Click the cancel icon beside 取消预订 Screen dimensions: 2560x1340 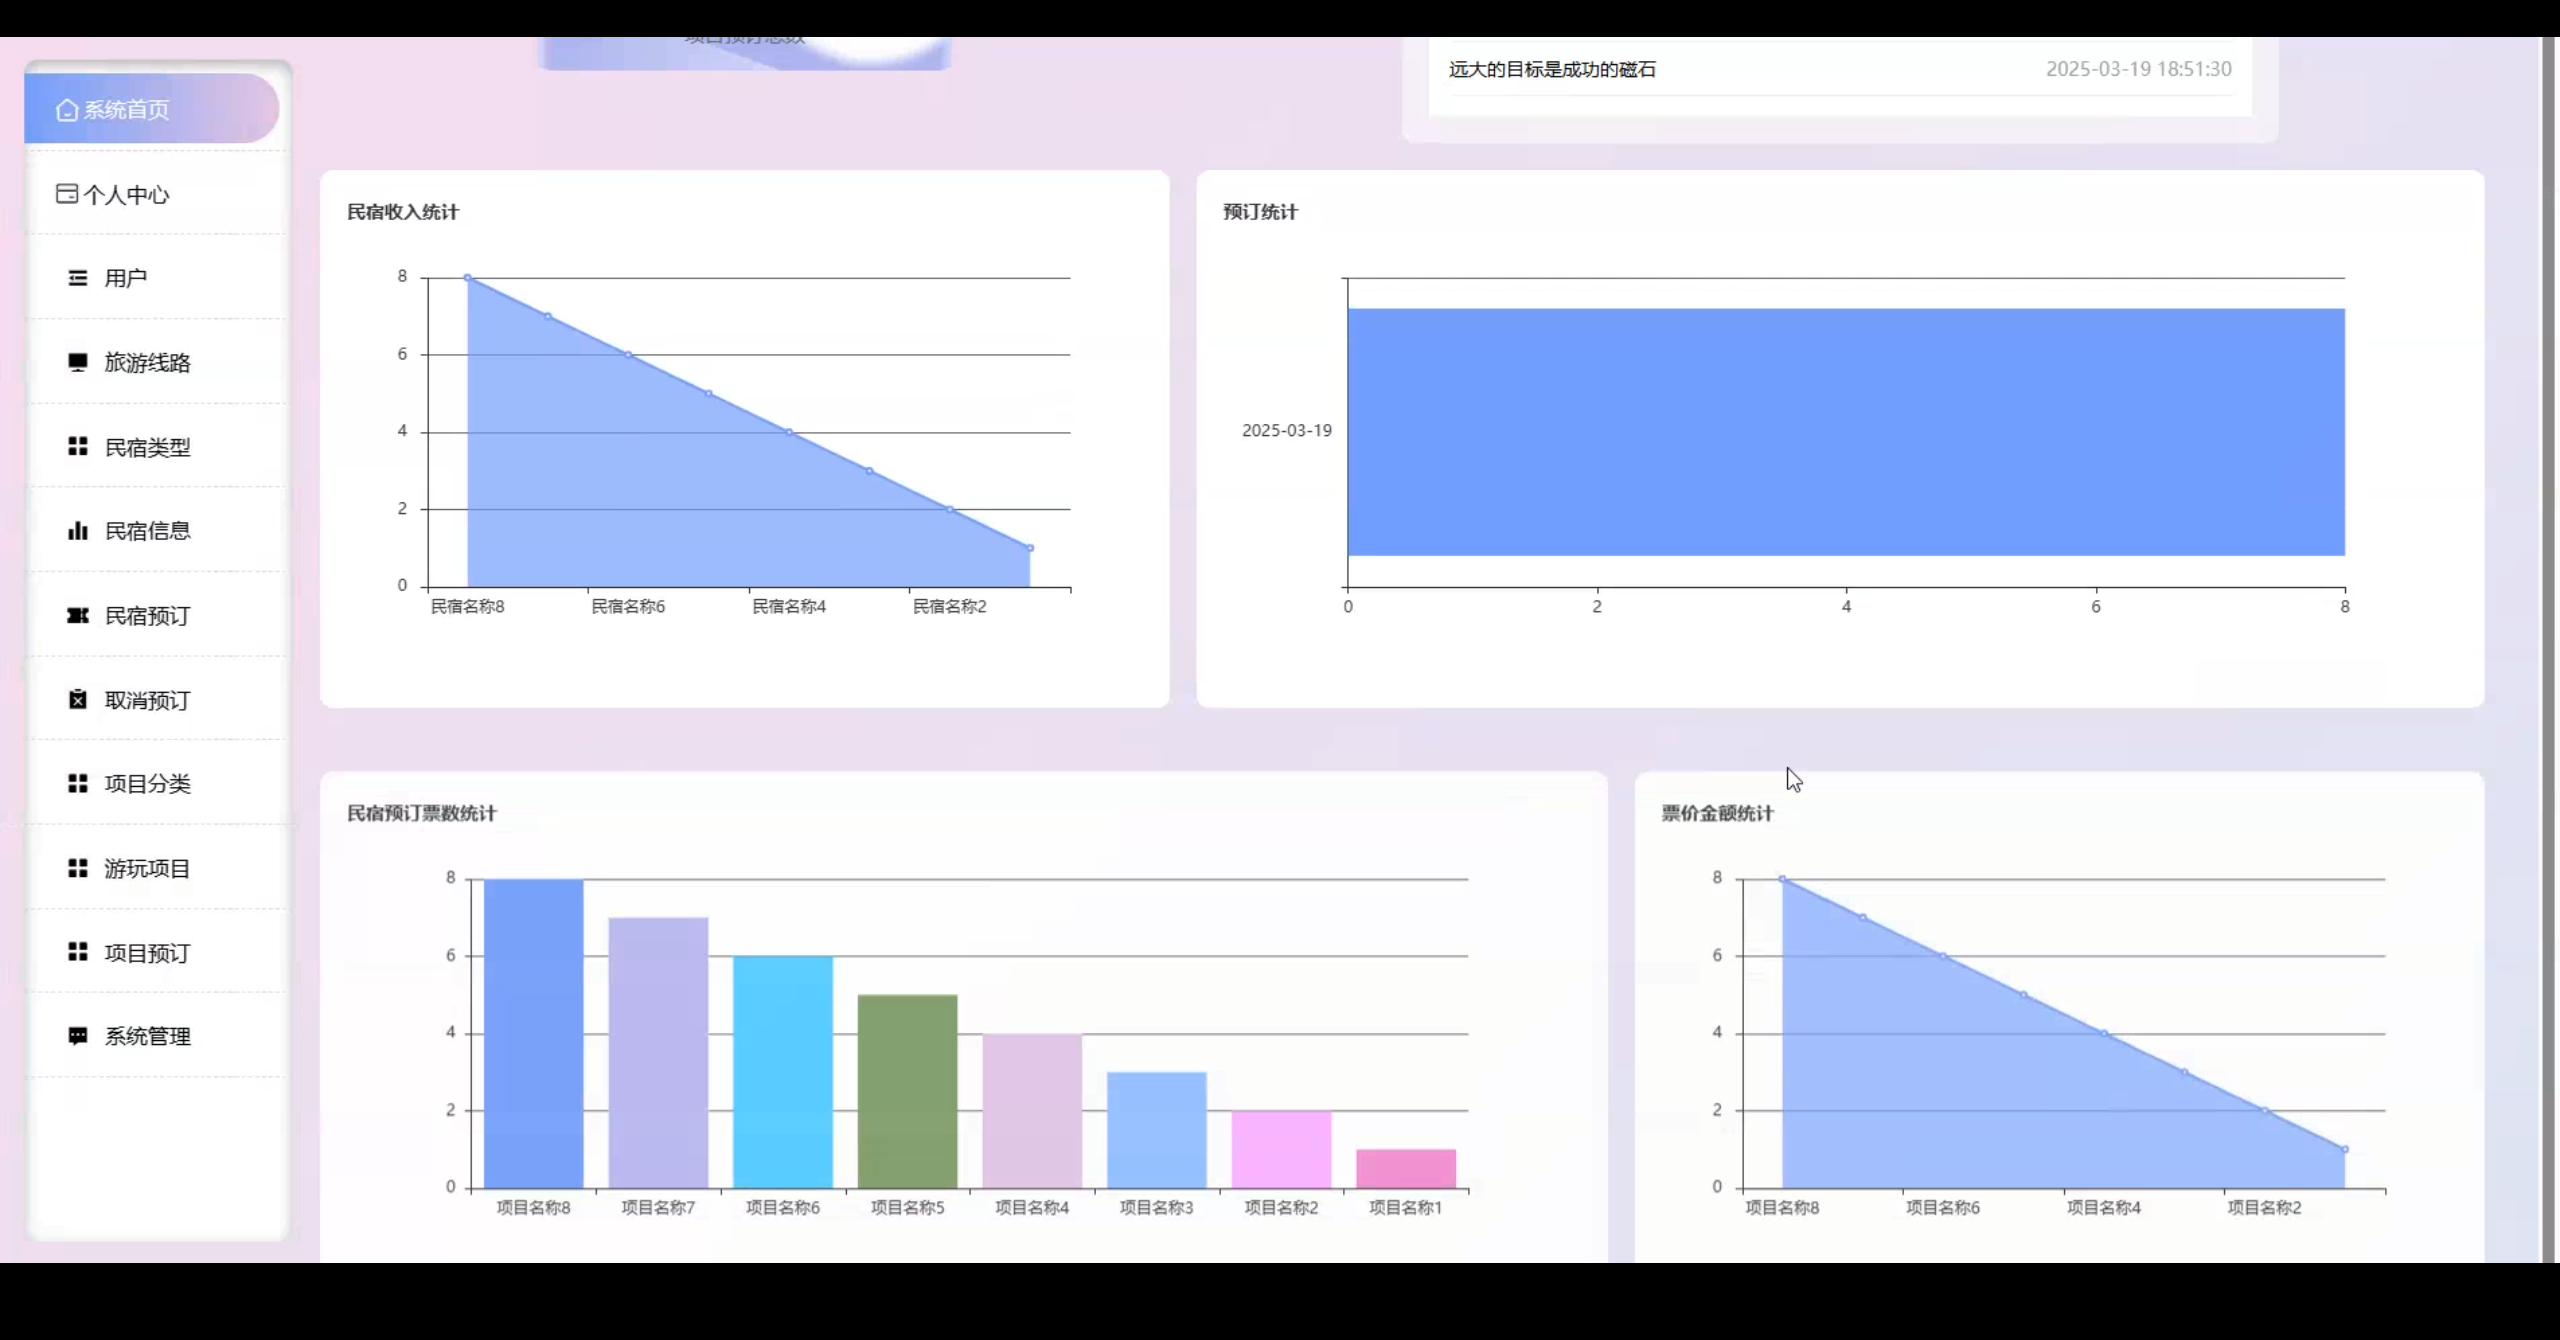coord(78,700)
